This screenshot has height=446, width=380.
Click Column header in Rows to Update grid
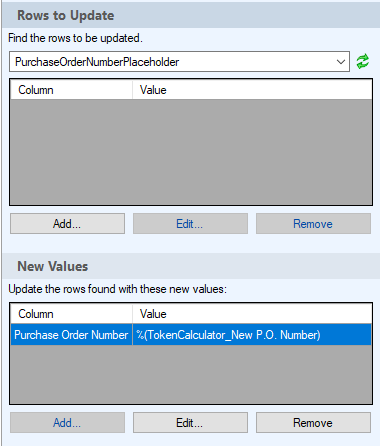(x=71, y=90)
